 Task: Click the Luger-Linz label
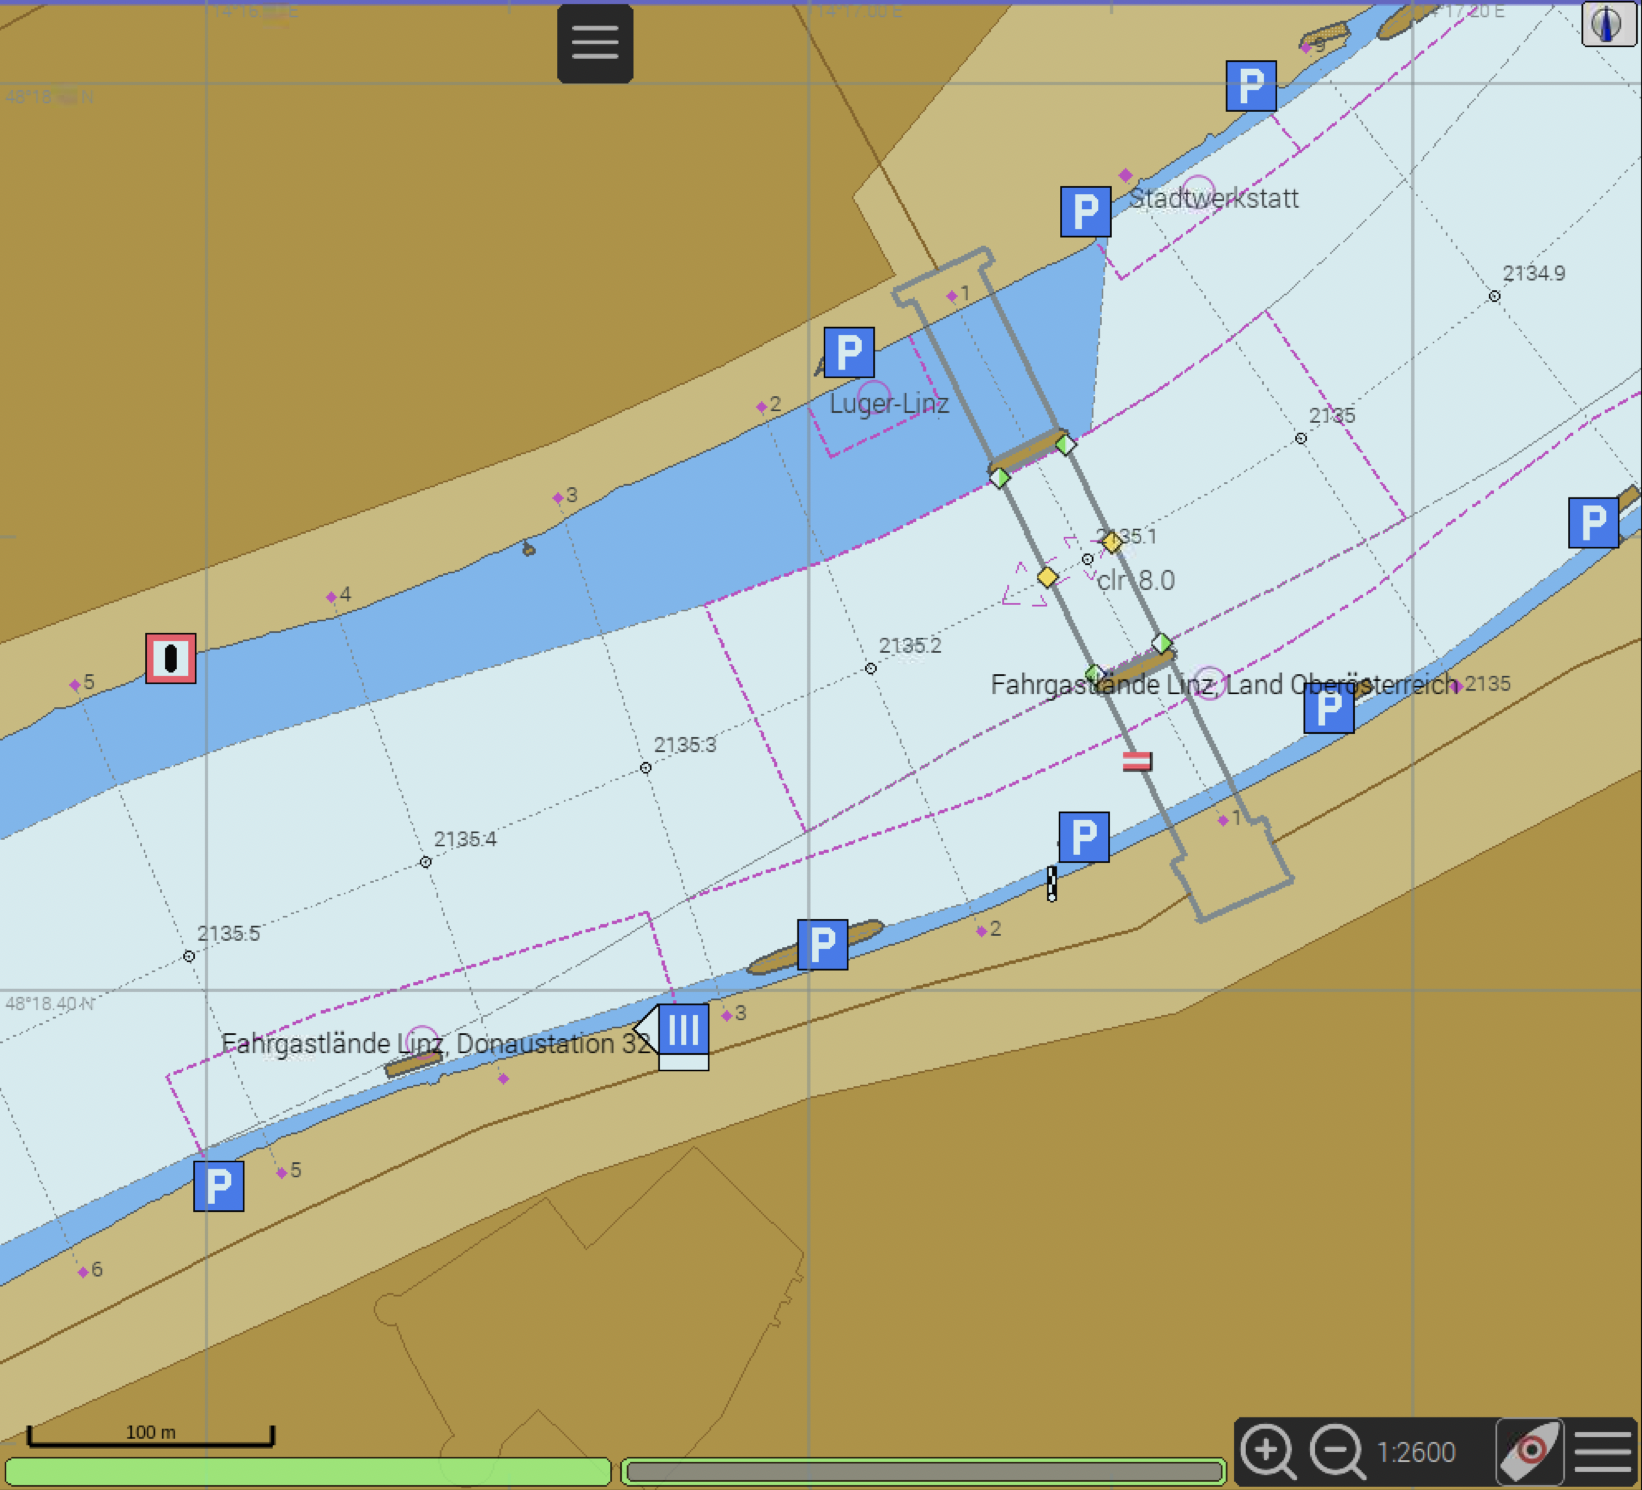coord(889,404)
